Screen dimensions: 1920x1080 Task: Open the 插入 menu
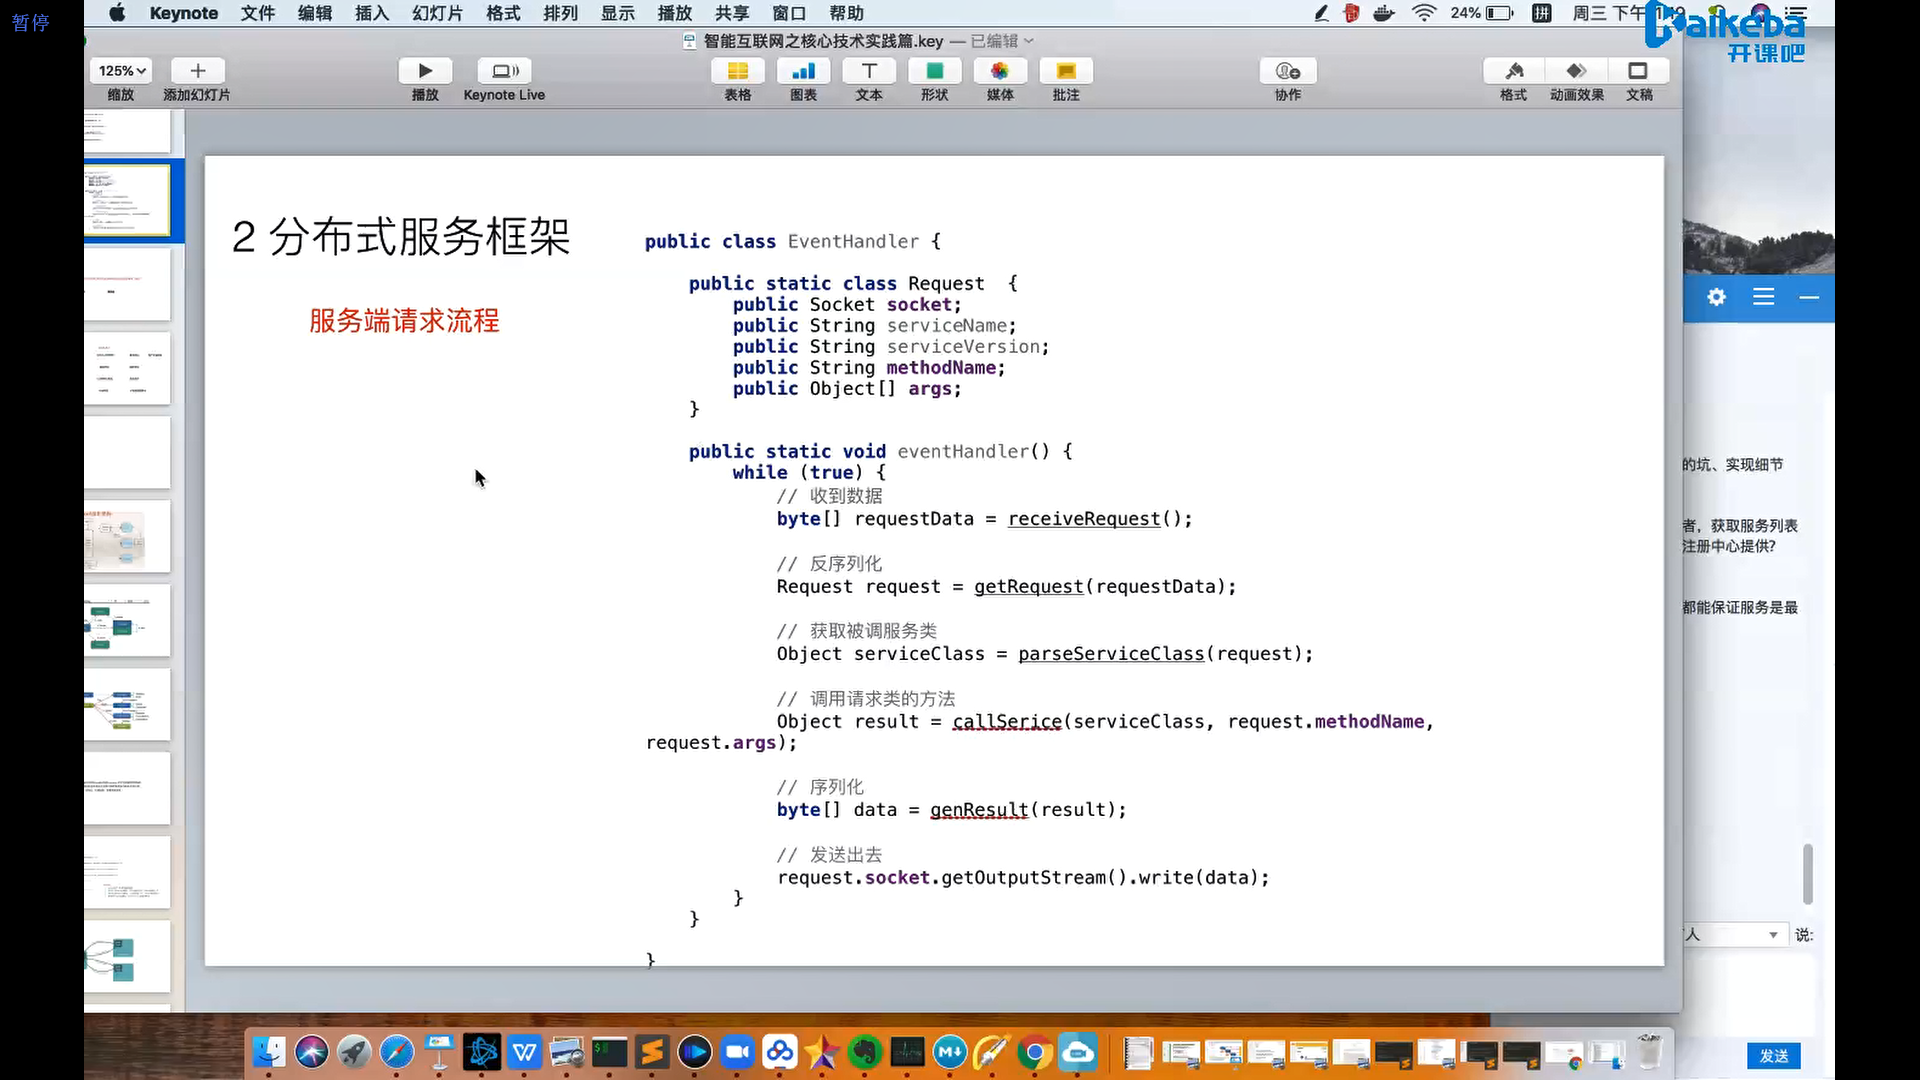tap(371, 13)
